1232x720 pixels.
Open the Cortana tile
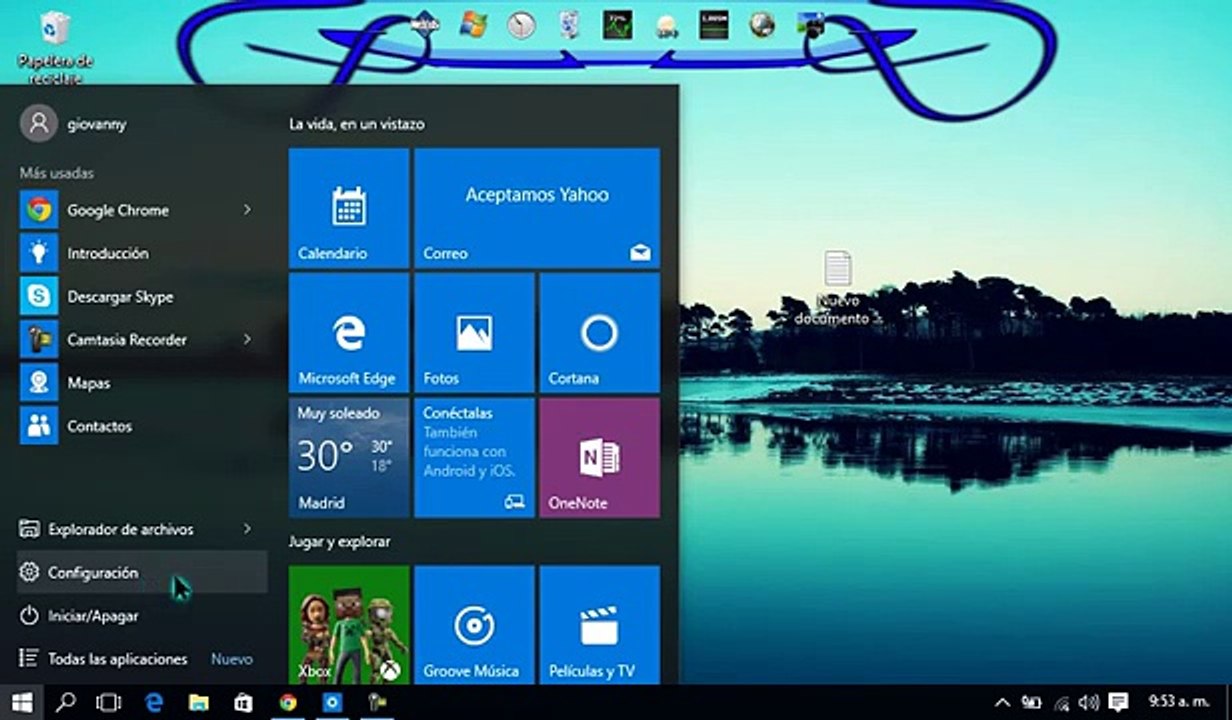point(599,333)
